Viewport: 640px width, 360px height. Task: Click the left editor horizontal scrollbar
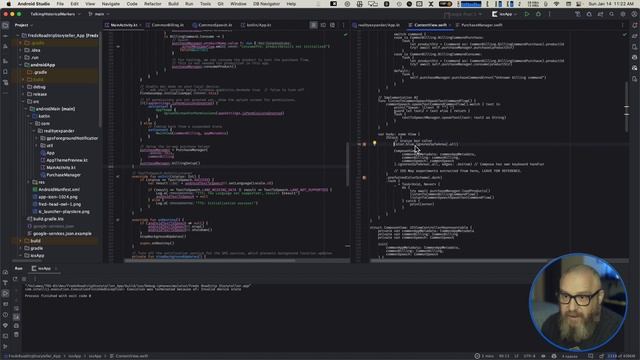(209, 260)
